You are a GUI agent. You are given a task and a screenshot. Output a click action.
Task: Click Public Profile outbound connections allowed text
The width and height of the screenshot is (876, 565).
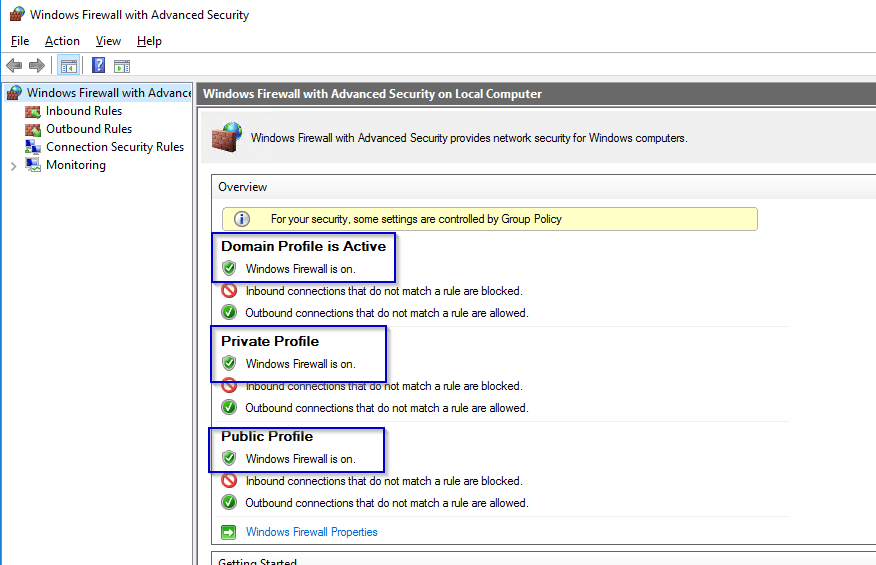387,503
